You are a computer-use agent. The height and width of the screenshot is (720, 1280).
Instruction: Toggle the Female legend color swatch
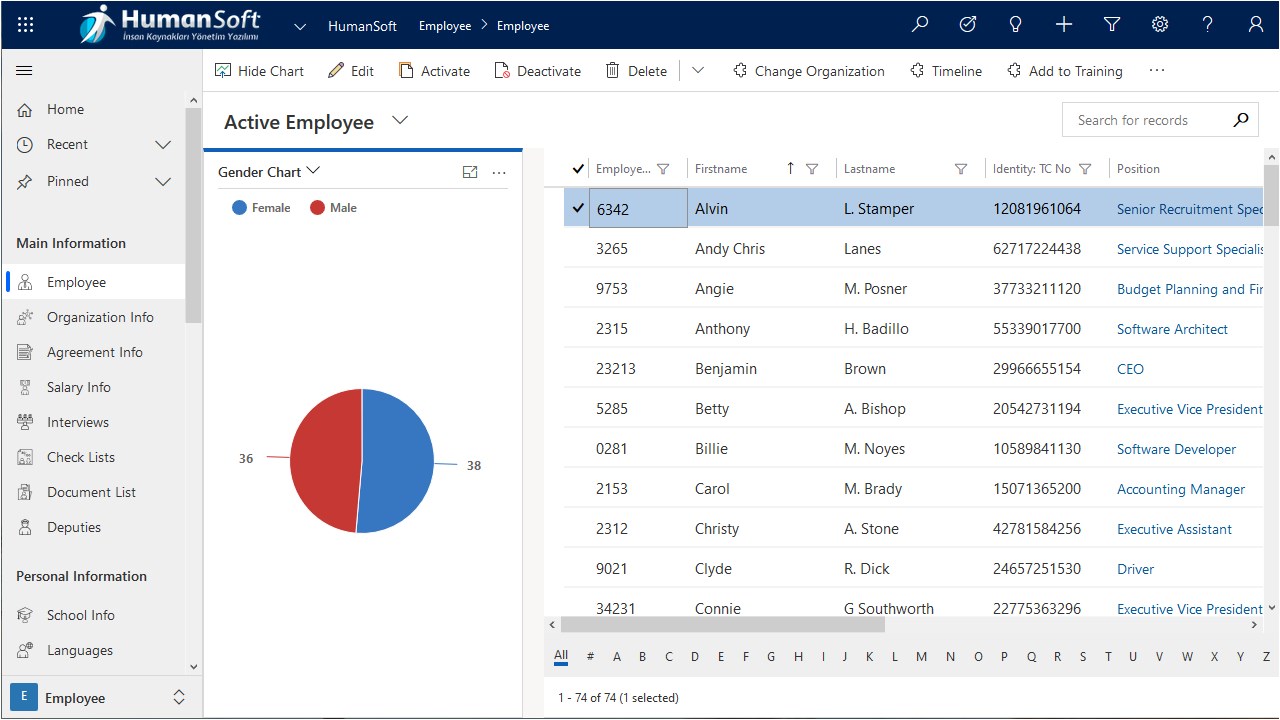tap(239, 208)
